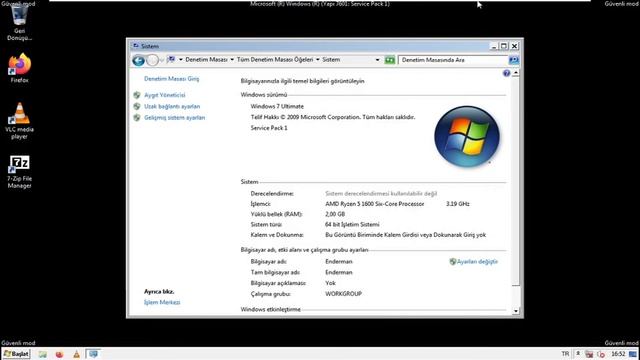Screen dimensions: 640x360
Task: Open the Gelişmiş sistem ayarları link
Action: click(x=174, y=118)
